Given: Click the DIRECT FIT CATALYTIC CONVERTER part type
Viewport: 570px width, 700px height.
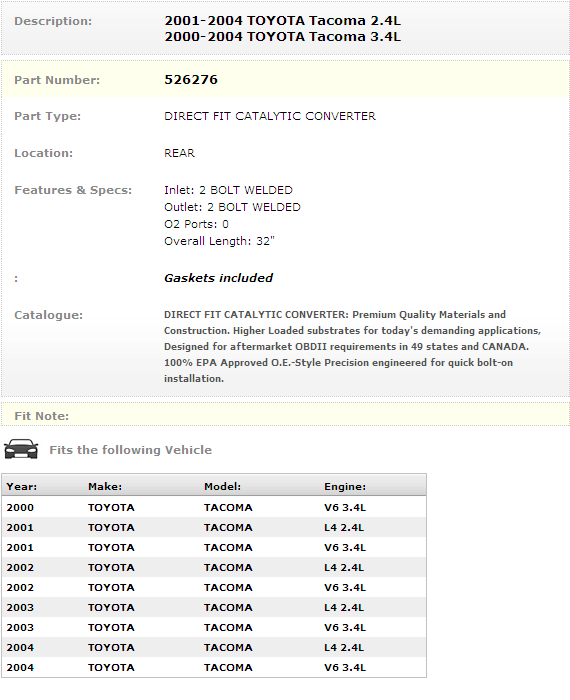Looking at the screenshot, I should tap(270, 116).
